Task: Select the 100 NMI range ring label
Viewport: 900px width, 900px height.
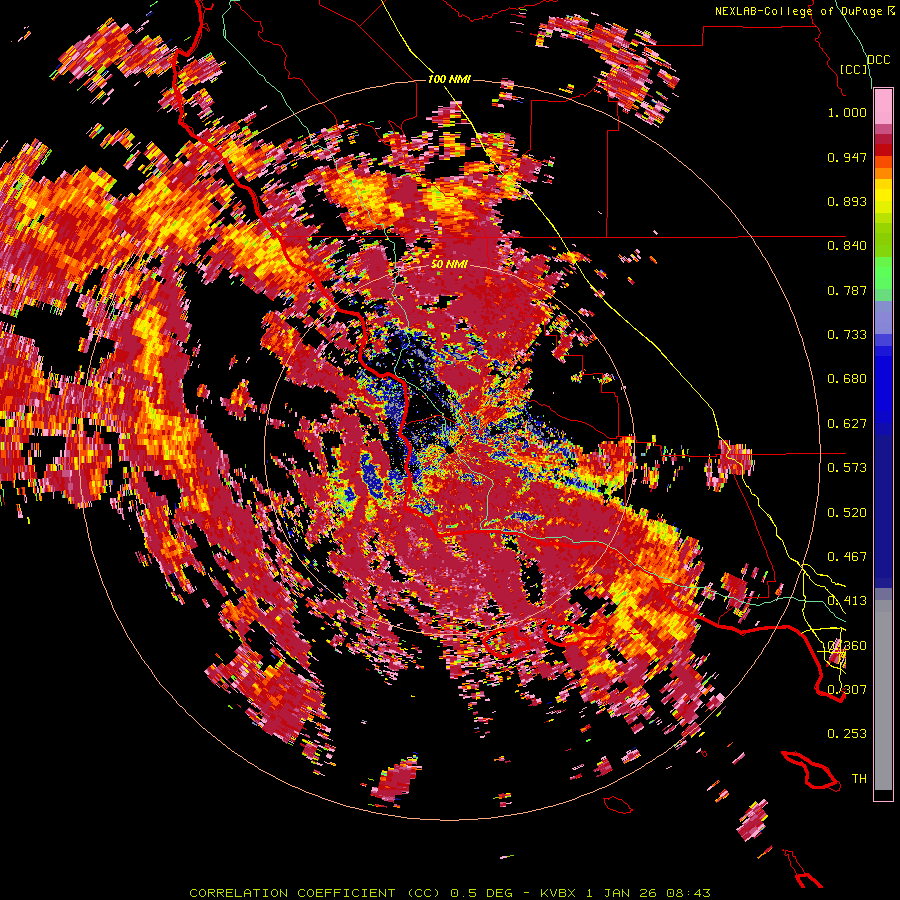Action: (x=449, y=79)
